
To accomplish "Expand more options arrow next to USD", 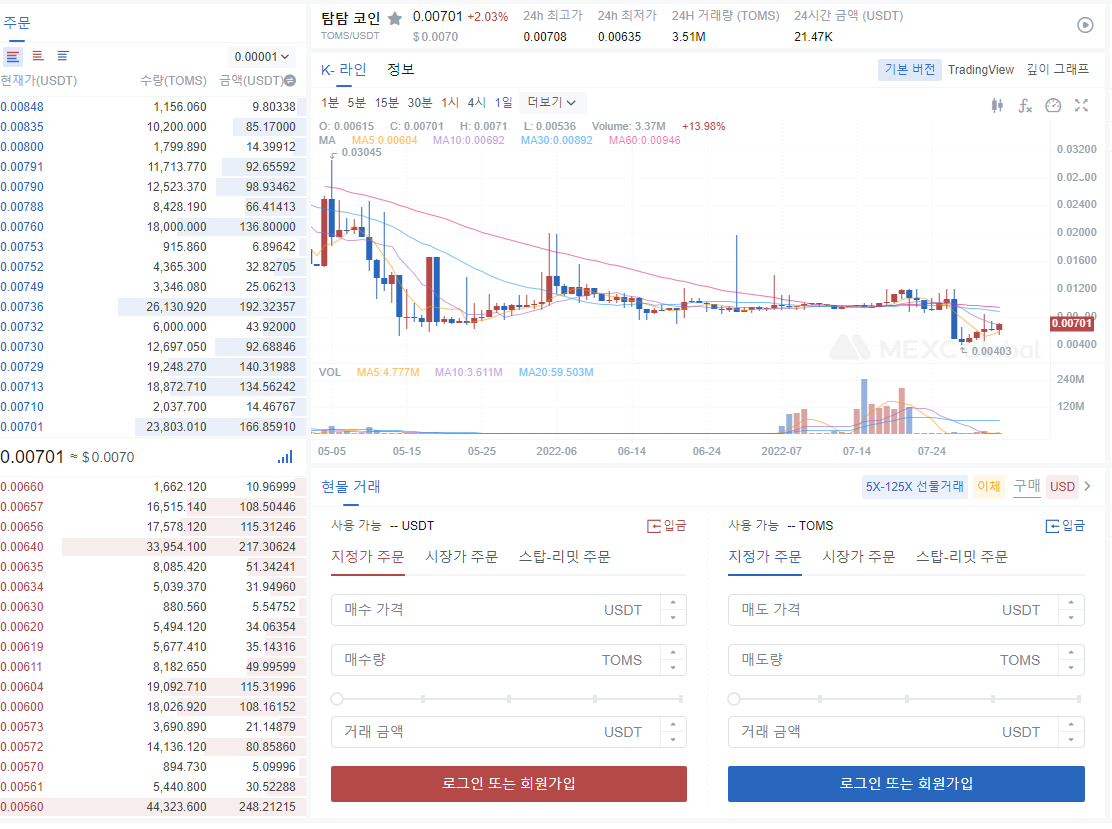I will point(1088,486).
